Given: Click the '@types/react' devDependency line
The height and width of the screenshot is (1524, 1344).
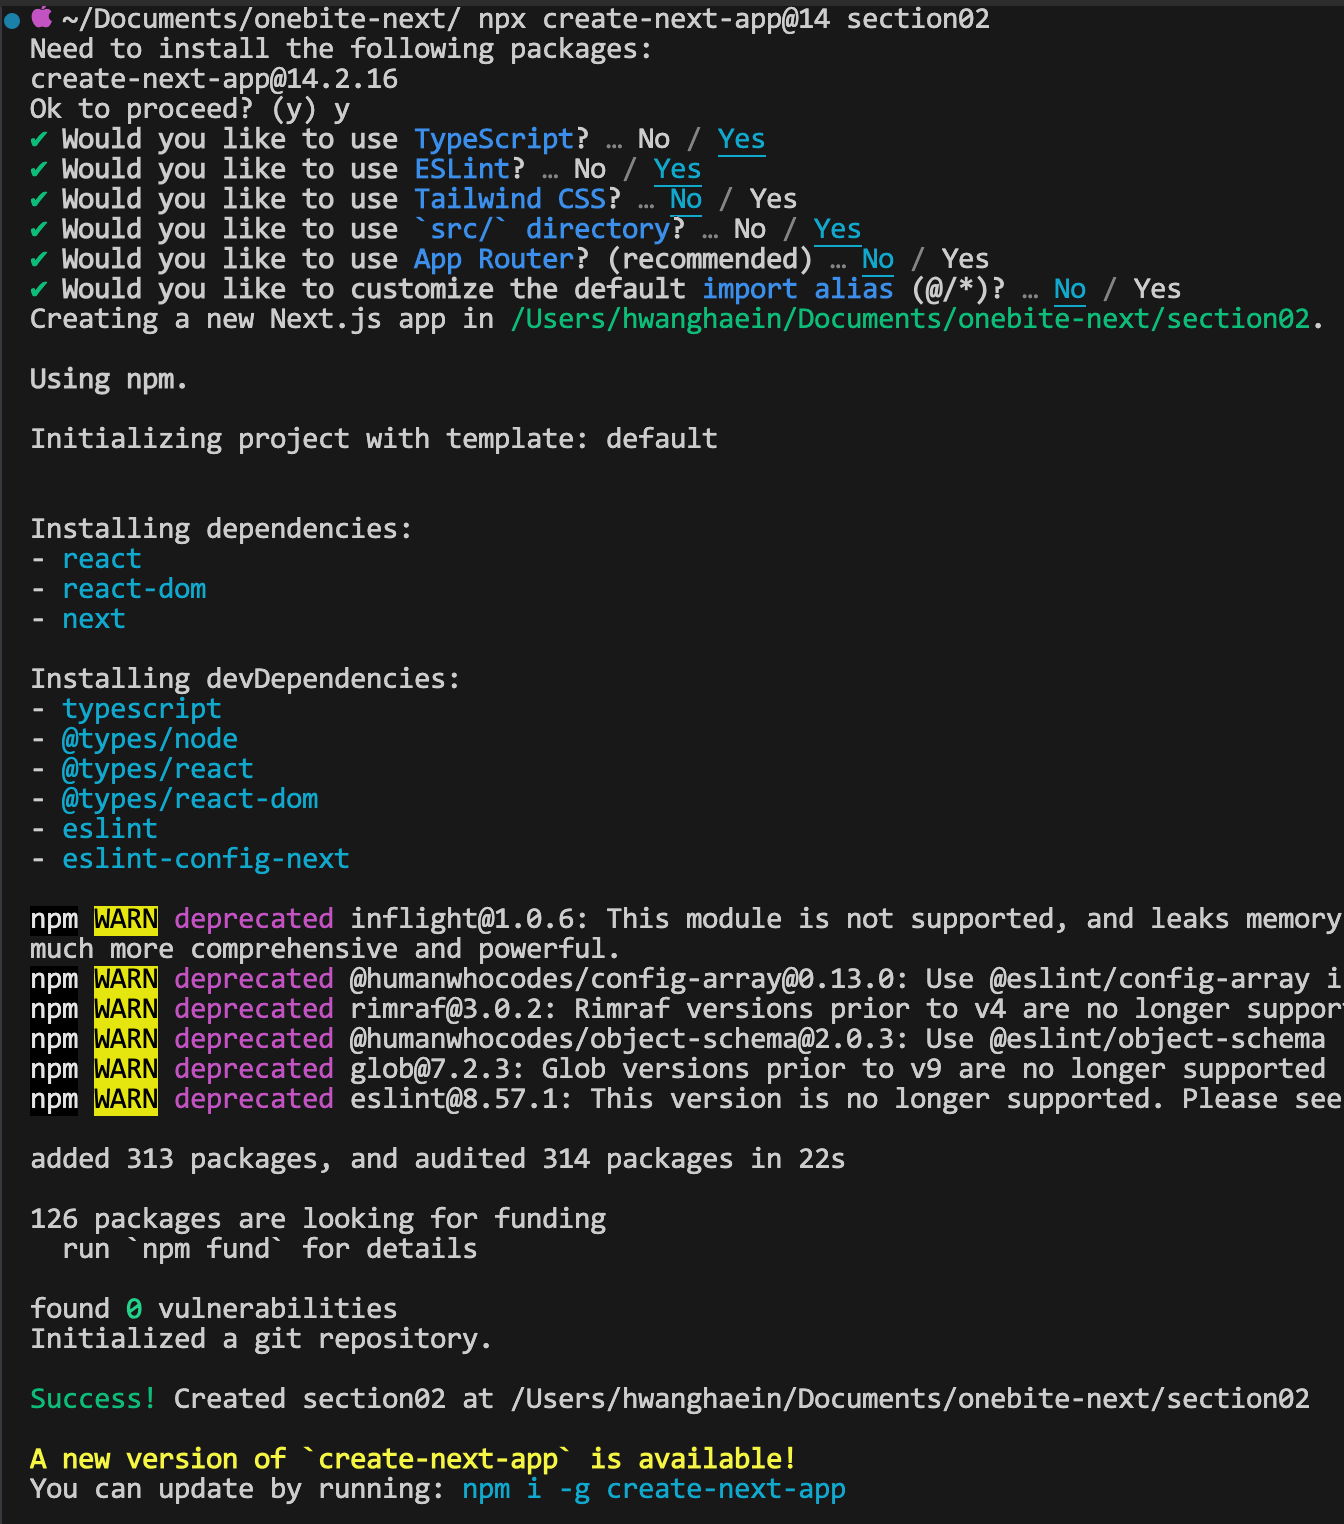Looking at the screenshot, I should pos(158,769).
